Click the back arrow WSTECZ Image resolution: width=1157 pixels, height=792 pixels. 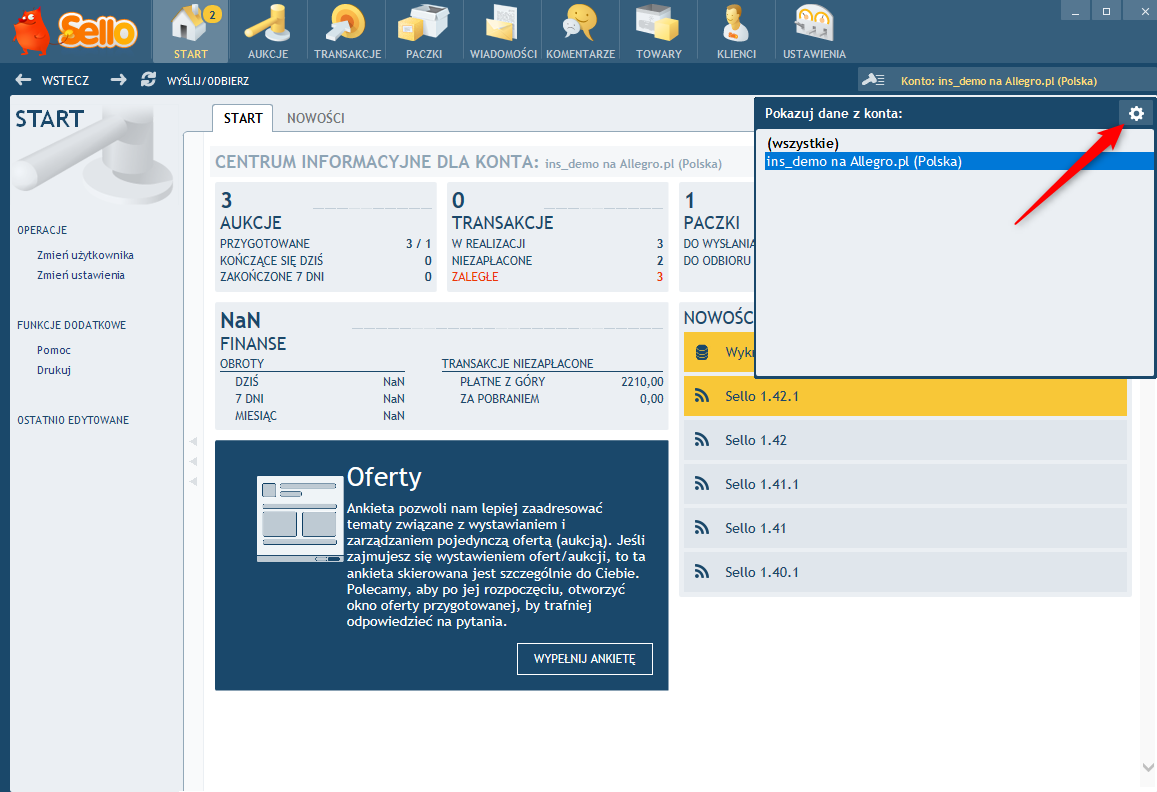pyautogui.click(x=52, y=80)
